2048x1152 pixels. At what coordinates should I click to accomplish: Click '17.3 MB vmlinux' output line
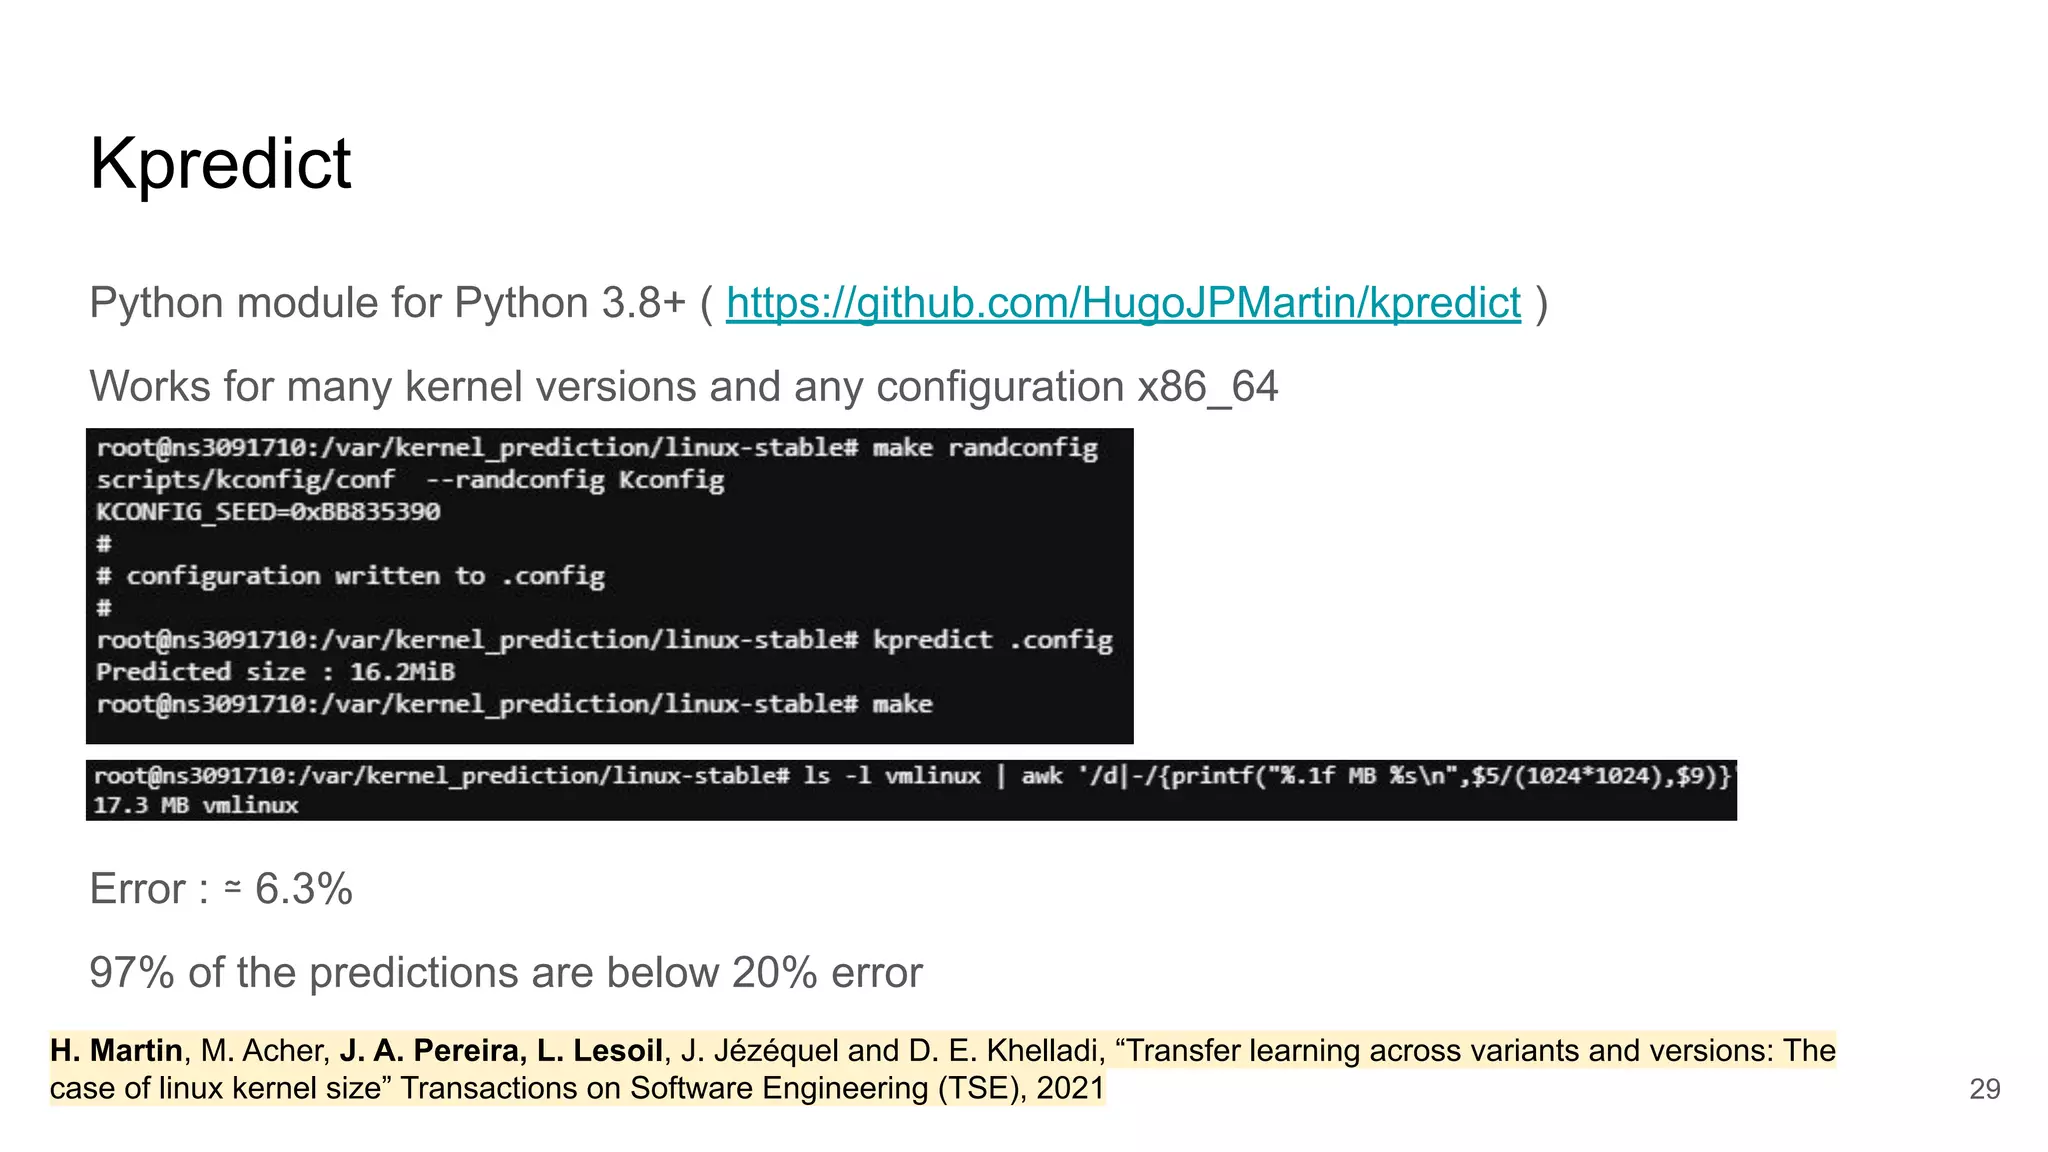coord(196,805)
